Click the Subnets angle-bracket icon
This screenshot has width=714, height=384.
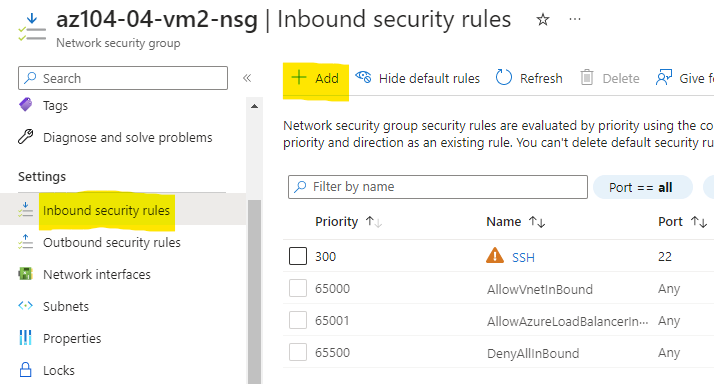click(26, 306)
